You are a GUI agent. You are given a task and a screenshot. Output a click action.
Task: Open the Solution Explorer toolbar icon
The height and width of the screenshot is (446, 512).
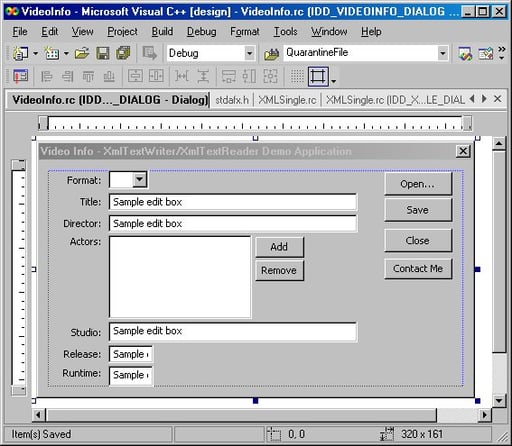(x=465, y=53)
